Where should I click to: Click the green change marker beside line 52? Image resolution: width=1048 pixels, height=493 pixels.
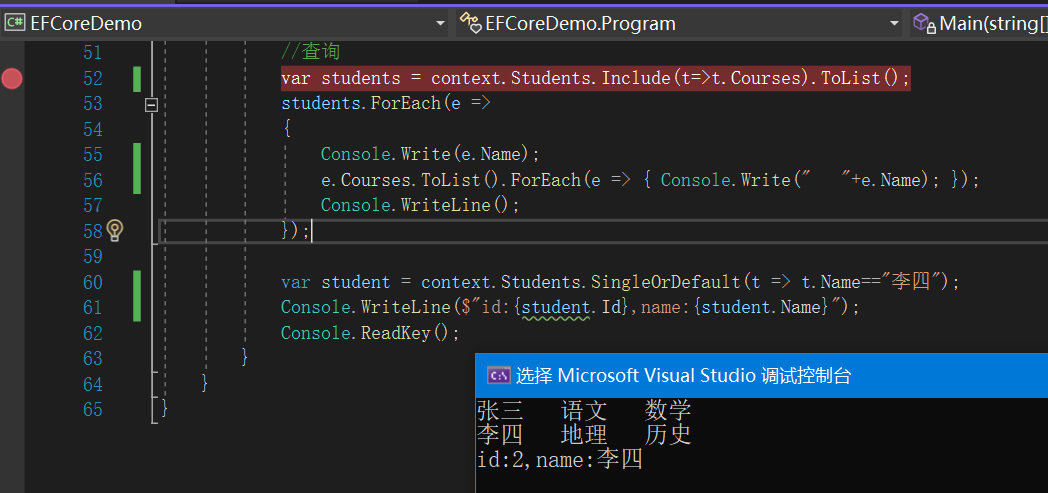tap(137, 78)
